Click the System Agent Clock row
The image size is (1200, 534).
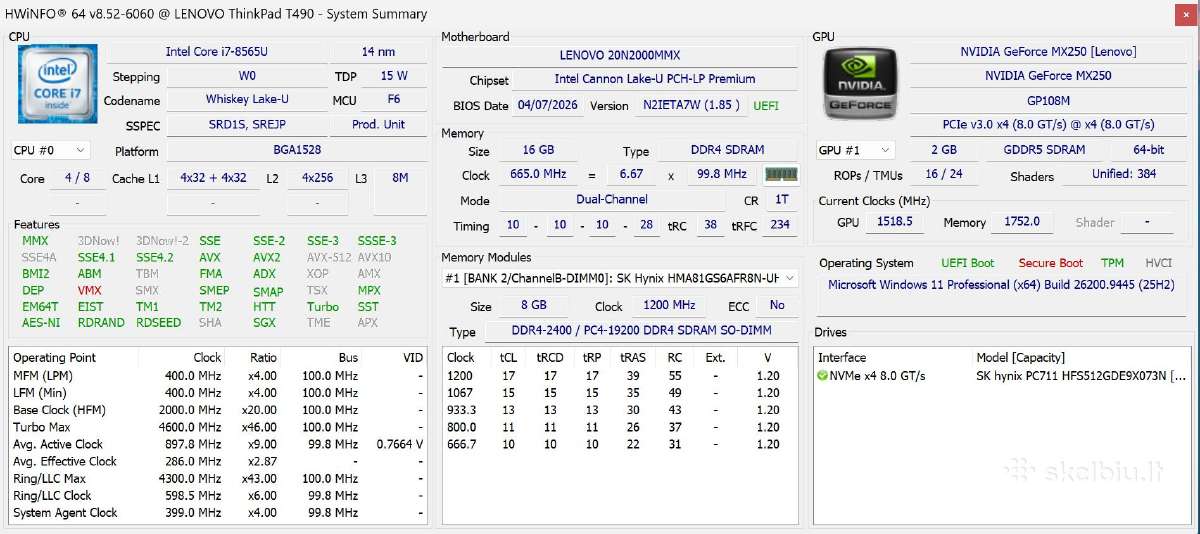tap(218, 513)
